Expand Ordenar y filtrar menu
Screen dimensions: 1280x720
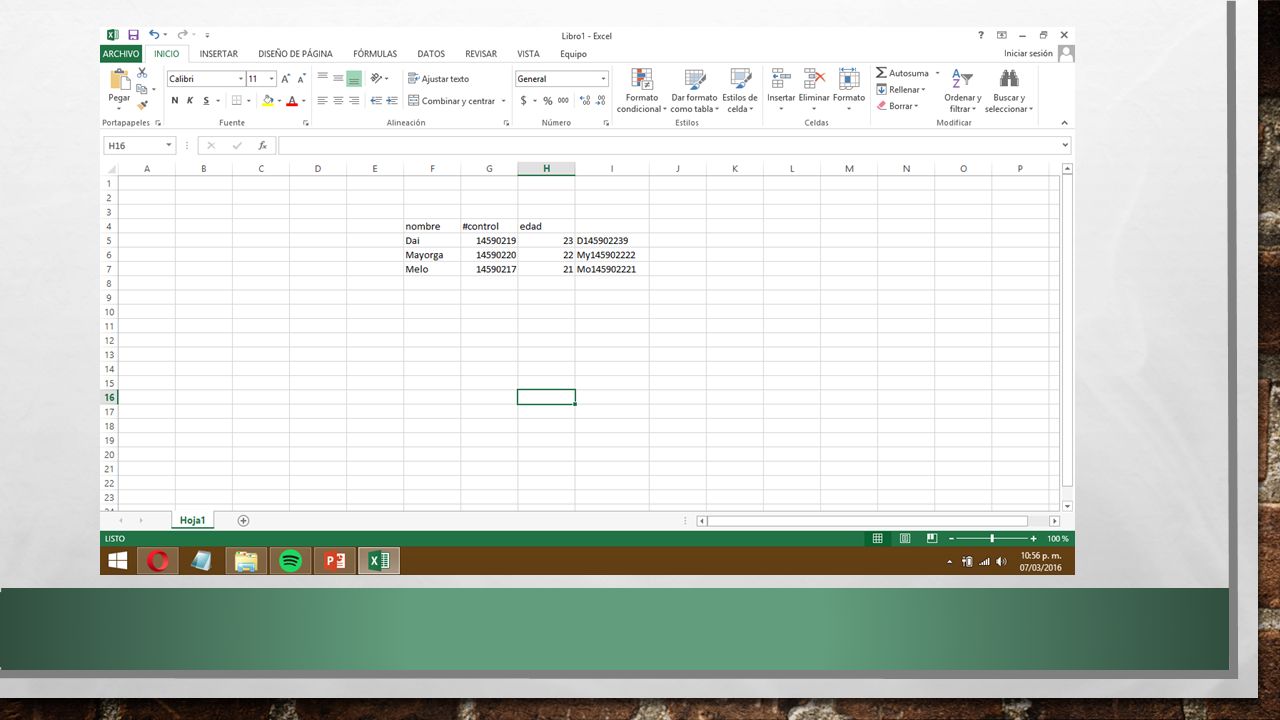pyautogui.click(x=962, y=90)
